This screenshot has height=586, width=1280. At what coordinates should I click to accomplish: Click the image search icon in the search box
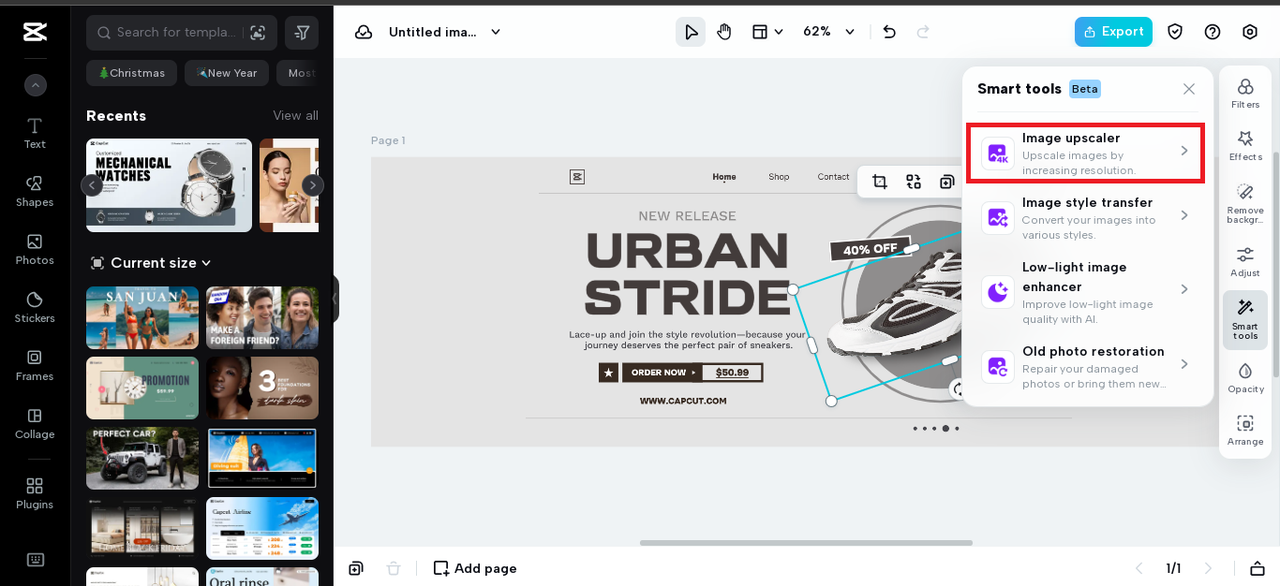pyautogui.click(x=258, y=32)
